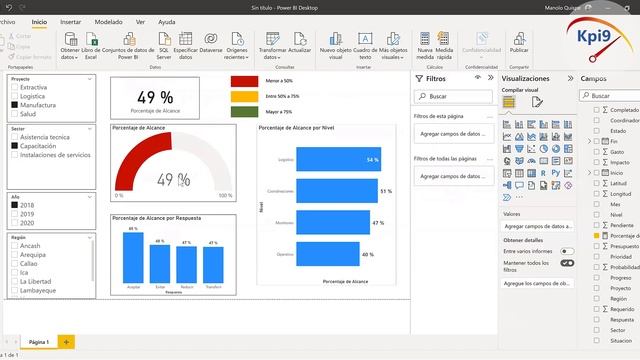Expand the Fin field hierarchy
Screen dimensions: 640x360
click(589, 141)
